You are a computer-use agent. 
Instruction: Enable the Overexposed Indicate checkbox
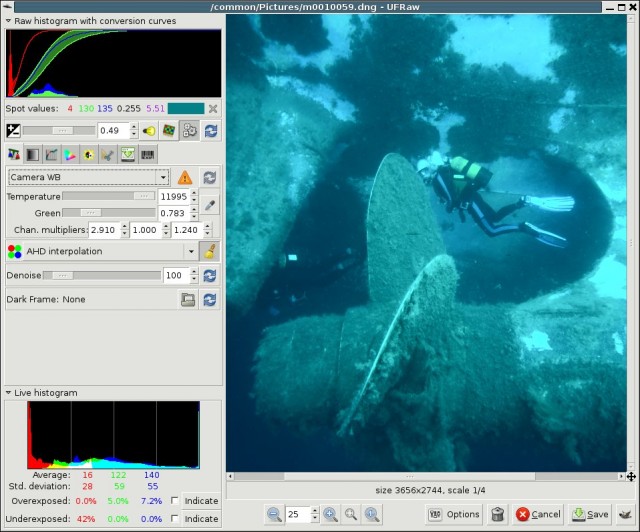tap(176, 500)
